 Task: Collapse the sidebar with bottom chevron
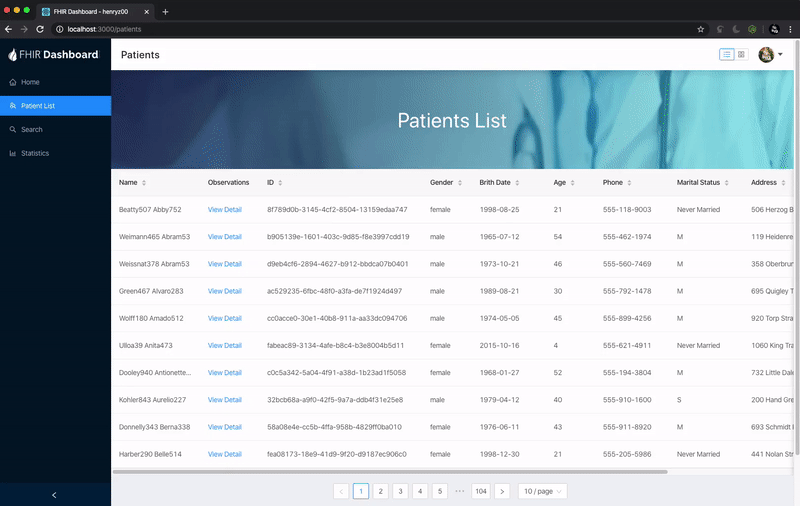coord(54,495)
